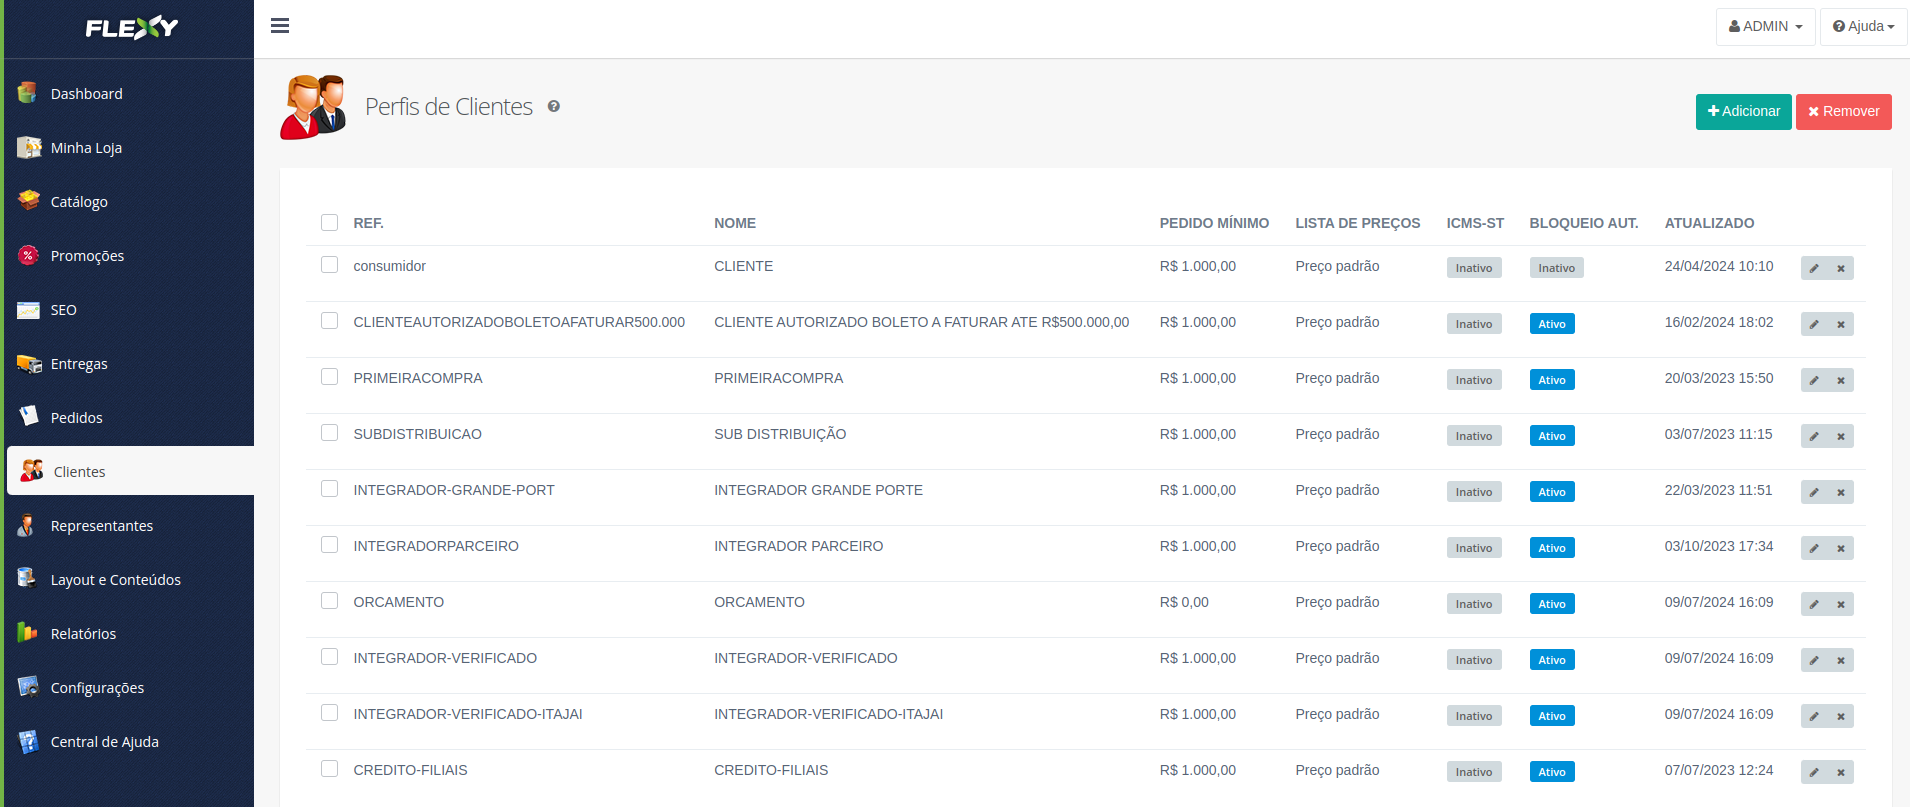Click the help question mark beside Perfis de Clientes
Viewport: 1910px width, 807px height.
[553, 106]
